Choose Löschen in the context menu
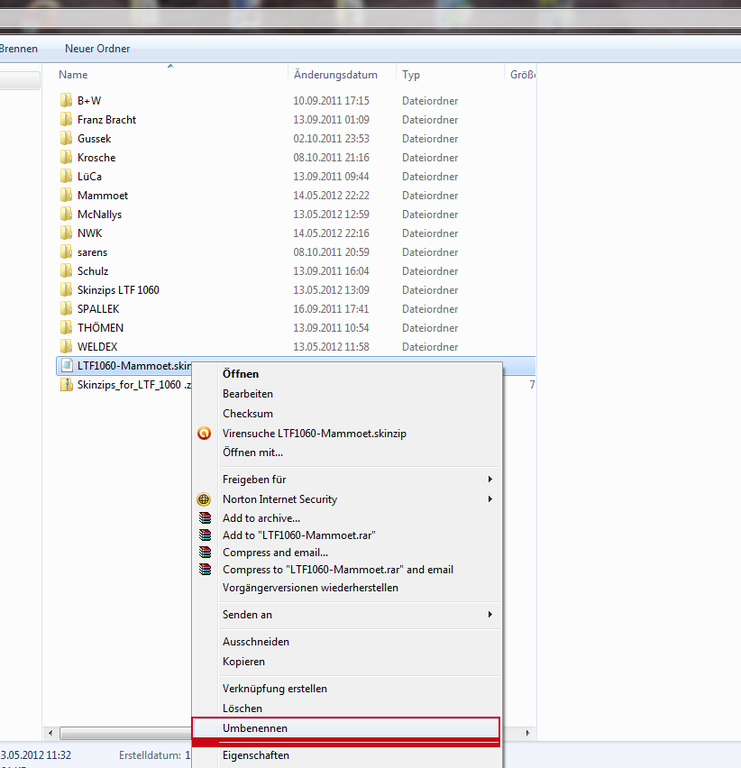 (242, 708)
